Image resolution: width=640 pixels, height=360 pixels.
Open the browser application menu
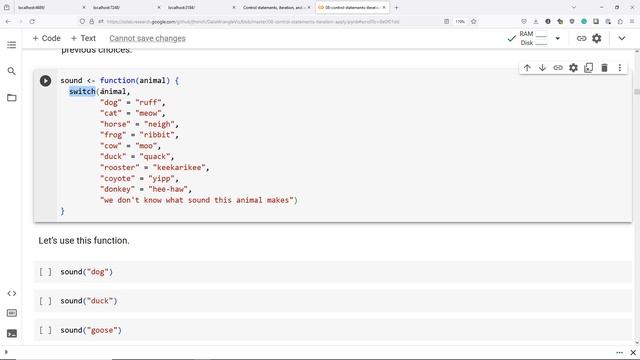tap(632, 21)
